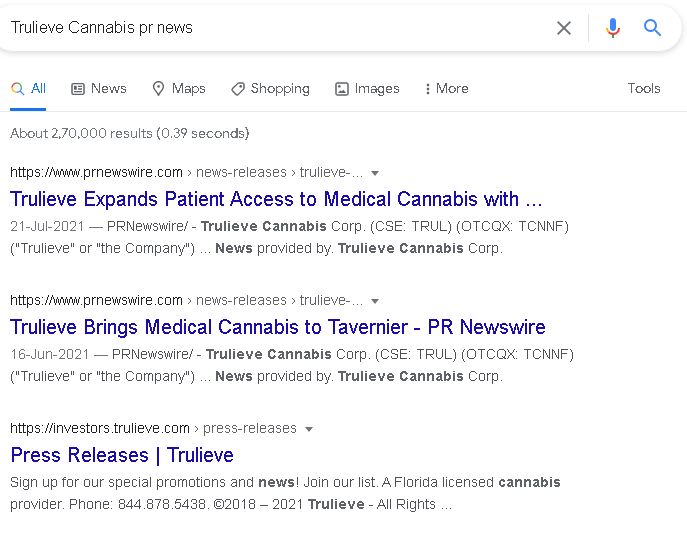Open 'Trulieve Expands Patient Access' result
687x537 pixels.
[x=276, y=199]
